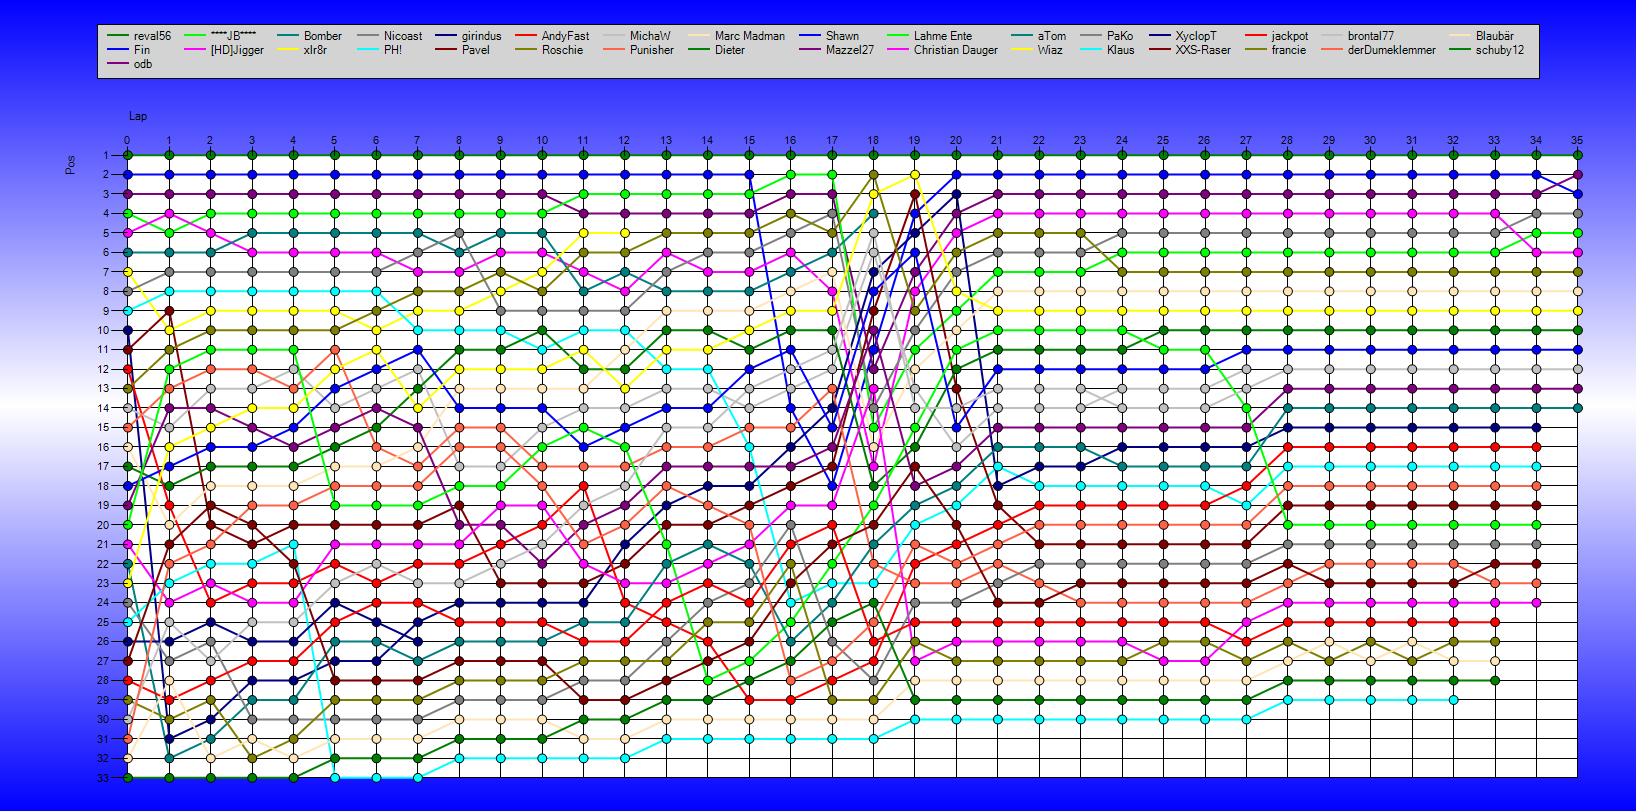
Task: Select Christian Dauger legend entry
Action: pyautogui.click(x=943, y=50)
